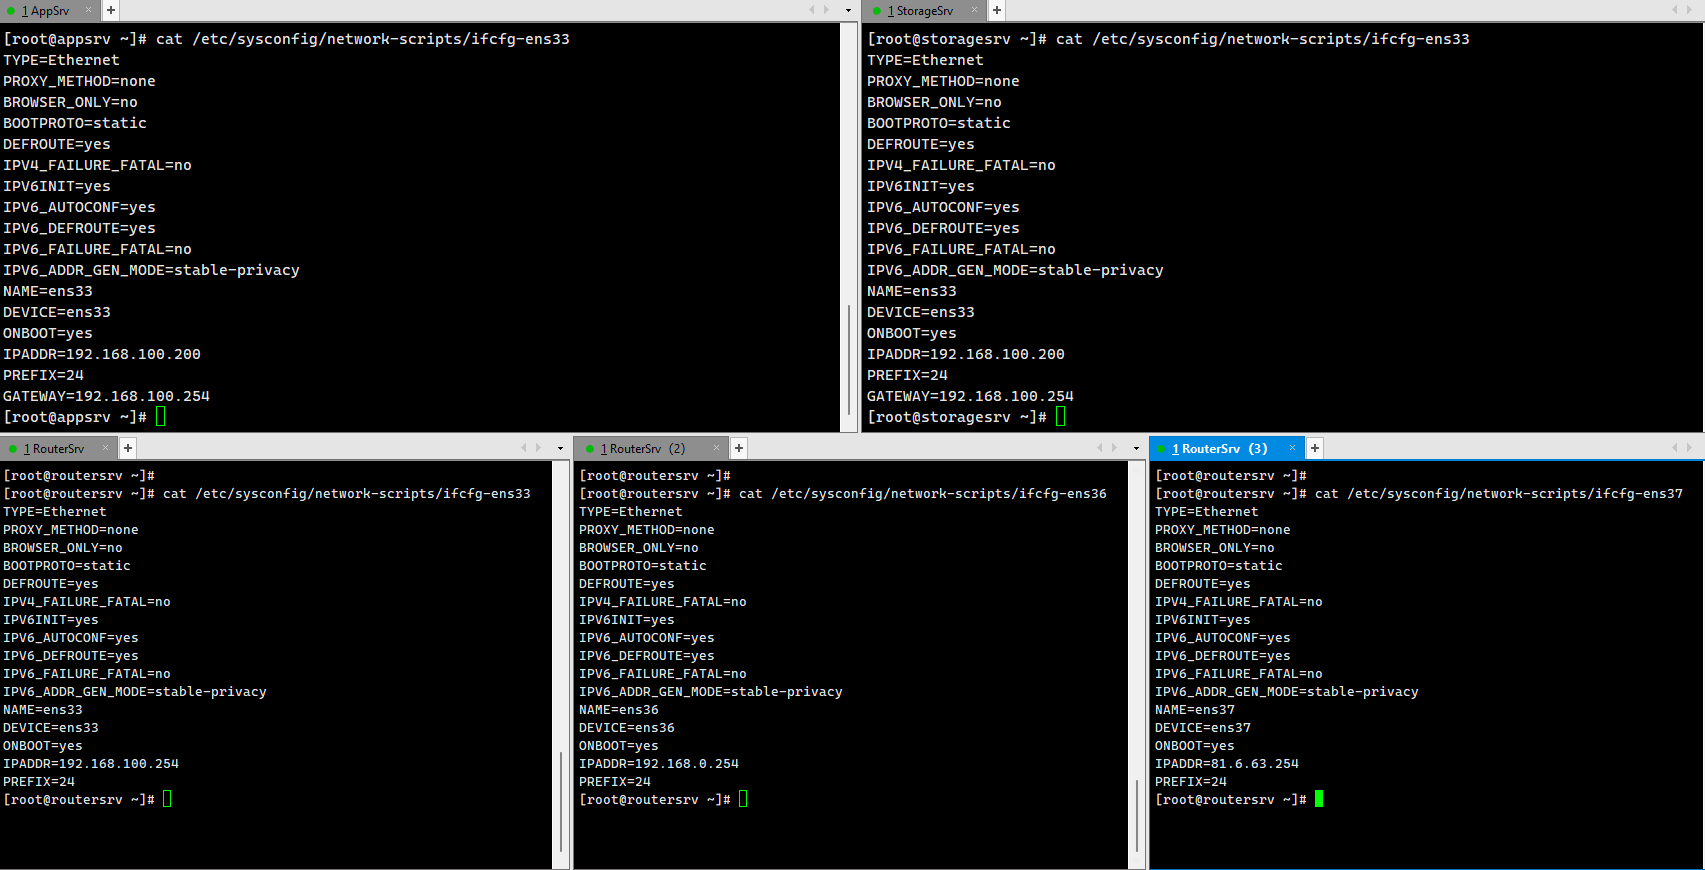
Task: Click the command prompt cursor in RouterSrv (3)
Action: click(1319, 799)
